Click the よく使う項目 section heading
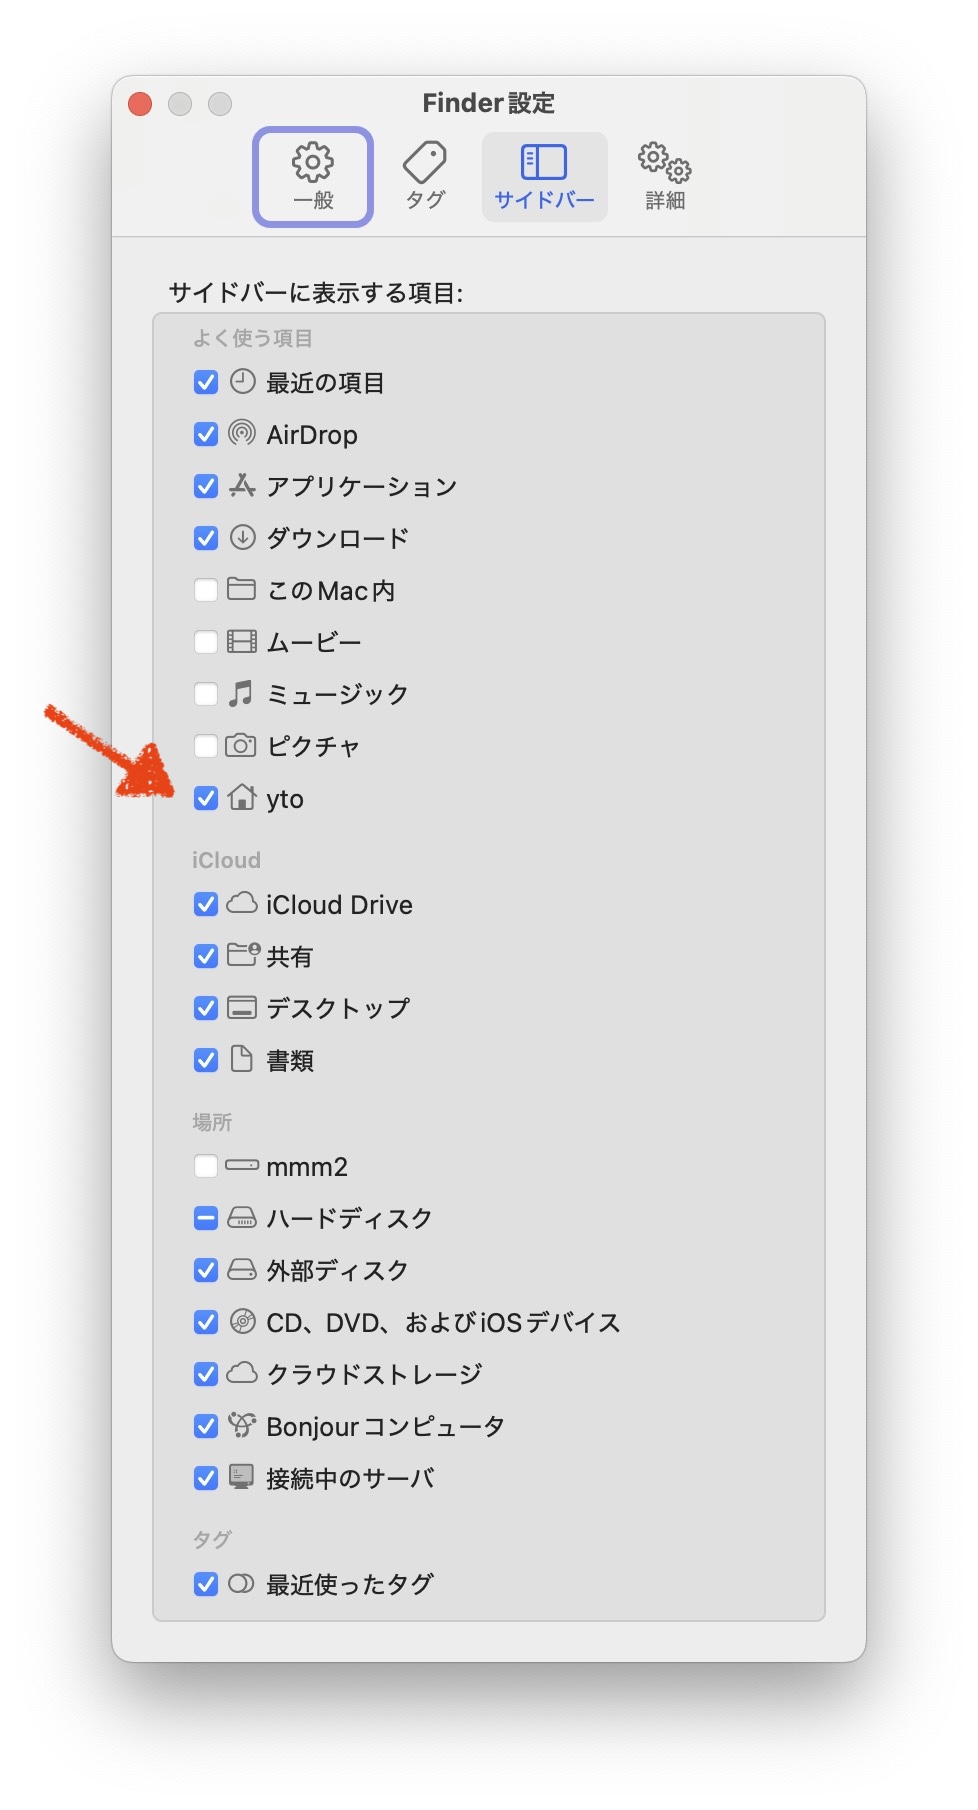The height and width of the screenshot is (1810, 978). [253, 338]
